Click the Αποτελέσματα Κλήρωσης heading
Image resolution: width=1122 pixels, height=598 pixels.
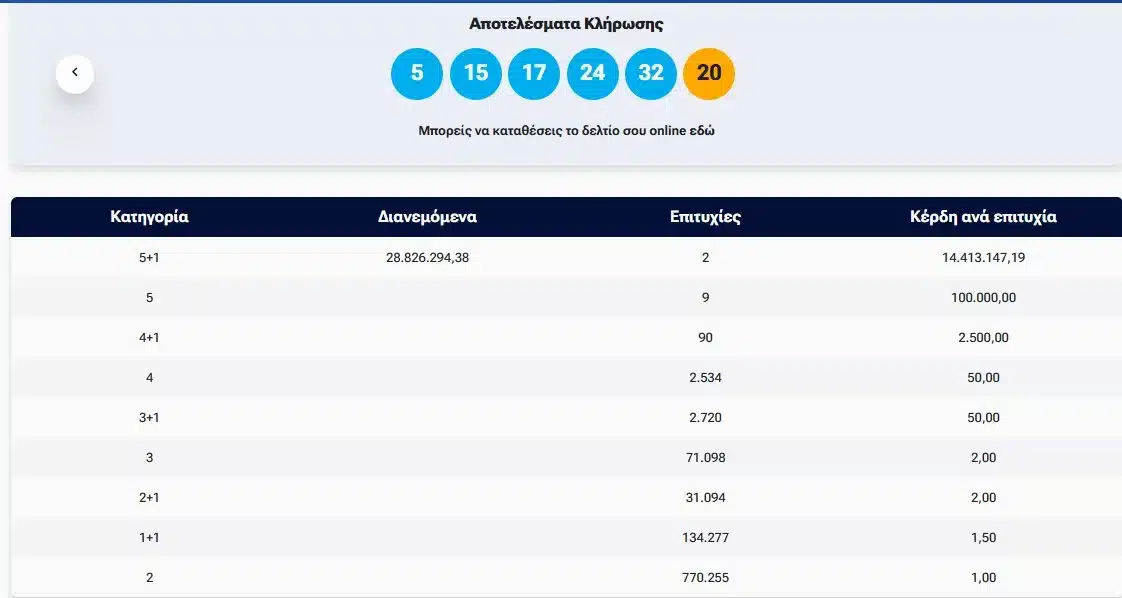click(x=566, y=24)
